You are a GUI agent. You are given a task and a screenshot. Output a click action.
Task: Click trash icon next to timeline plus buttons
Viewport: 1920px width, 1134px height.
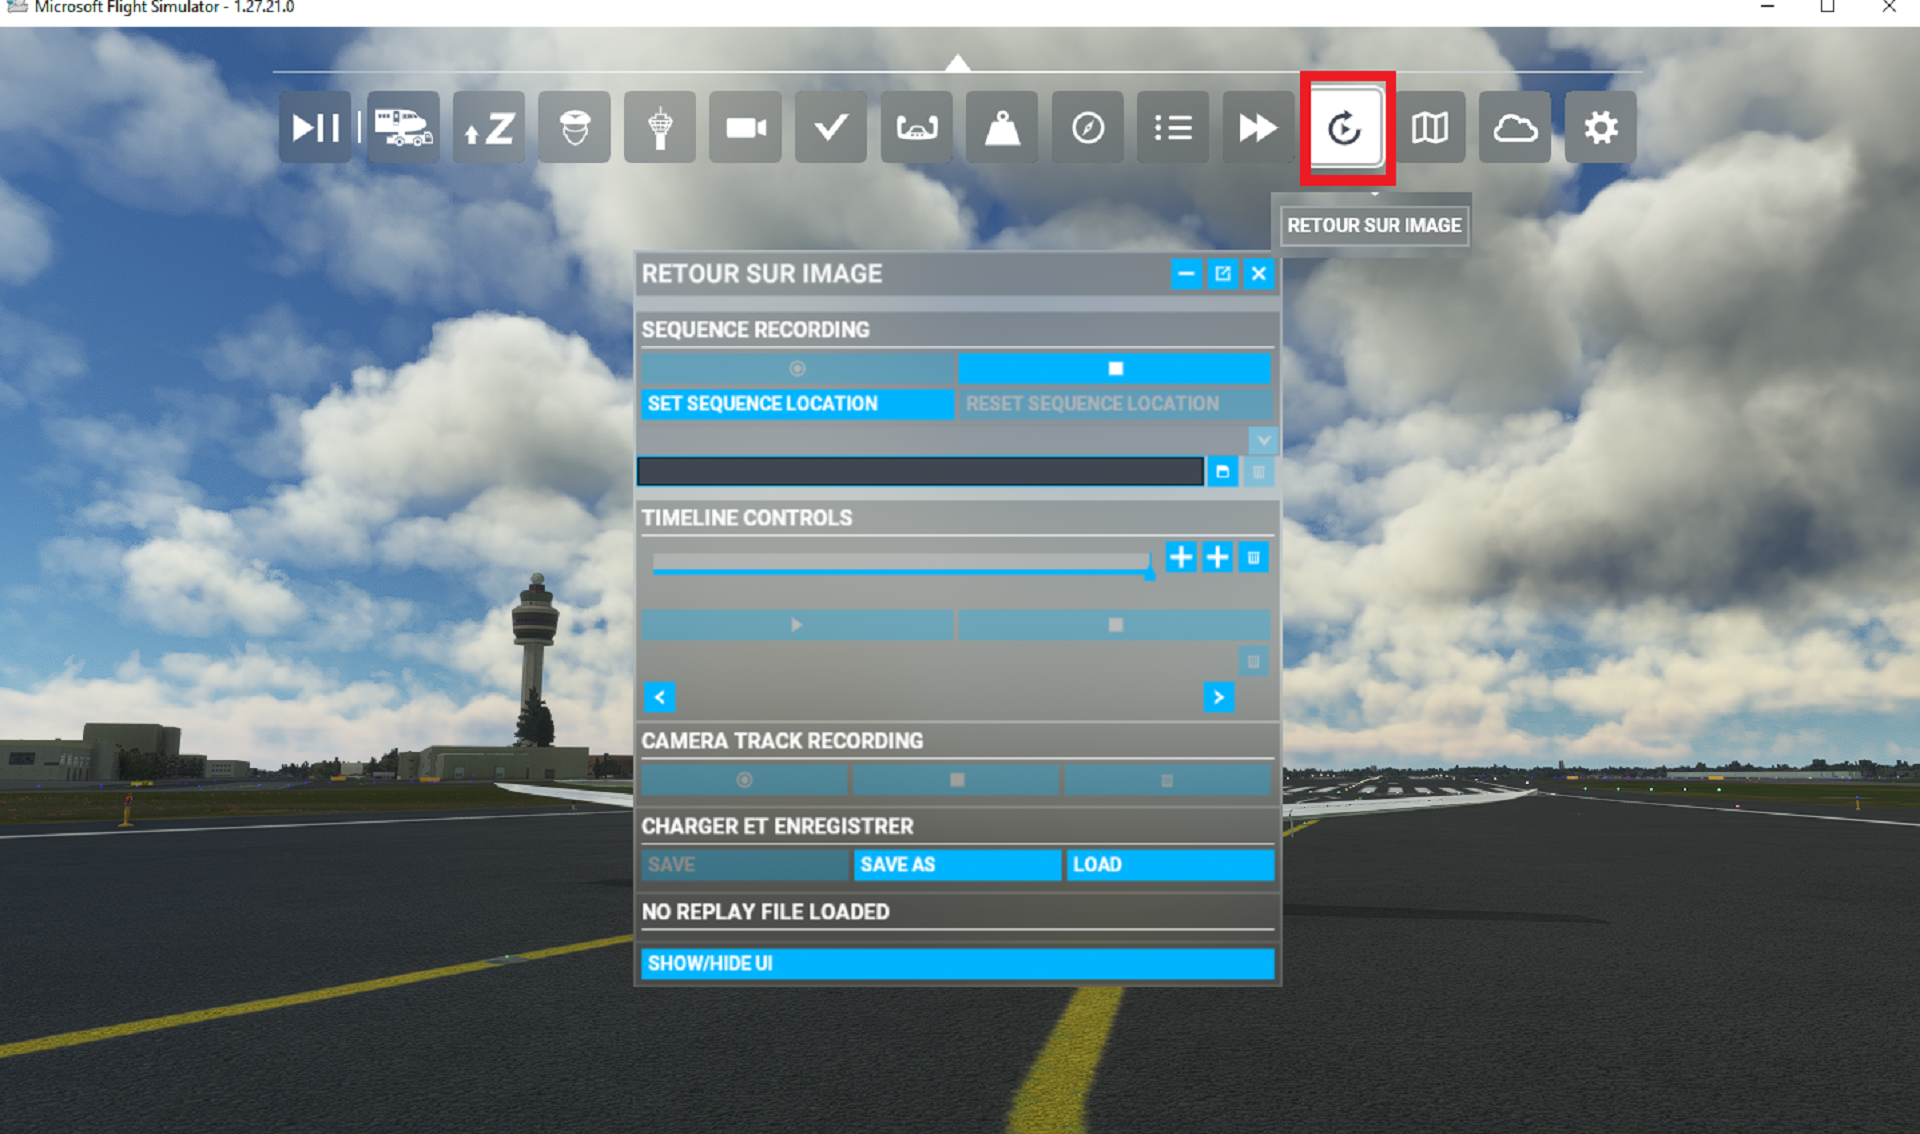[1253, 557]
